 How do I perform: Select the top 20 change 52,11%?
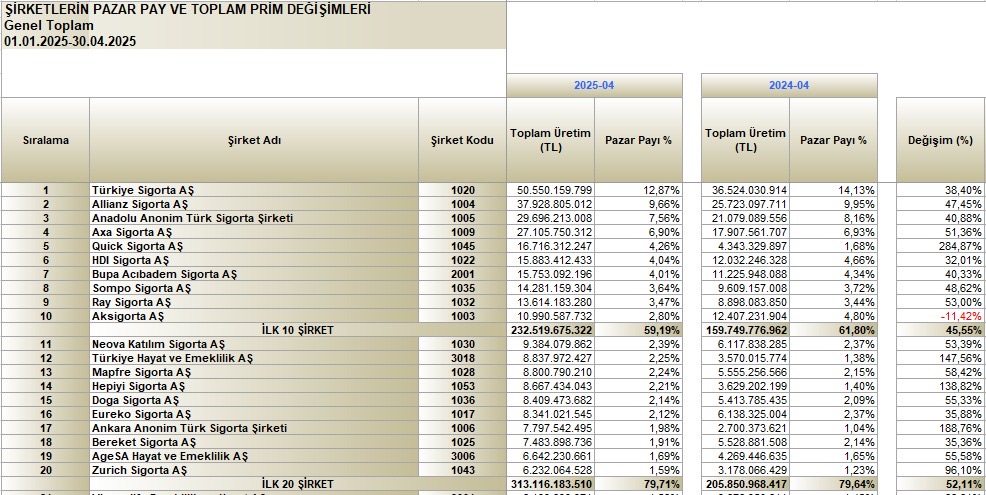(x=940, y=484)
